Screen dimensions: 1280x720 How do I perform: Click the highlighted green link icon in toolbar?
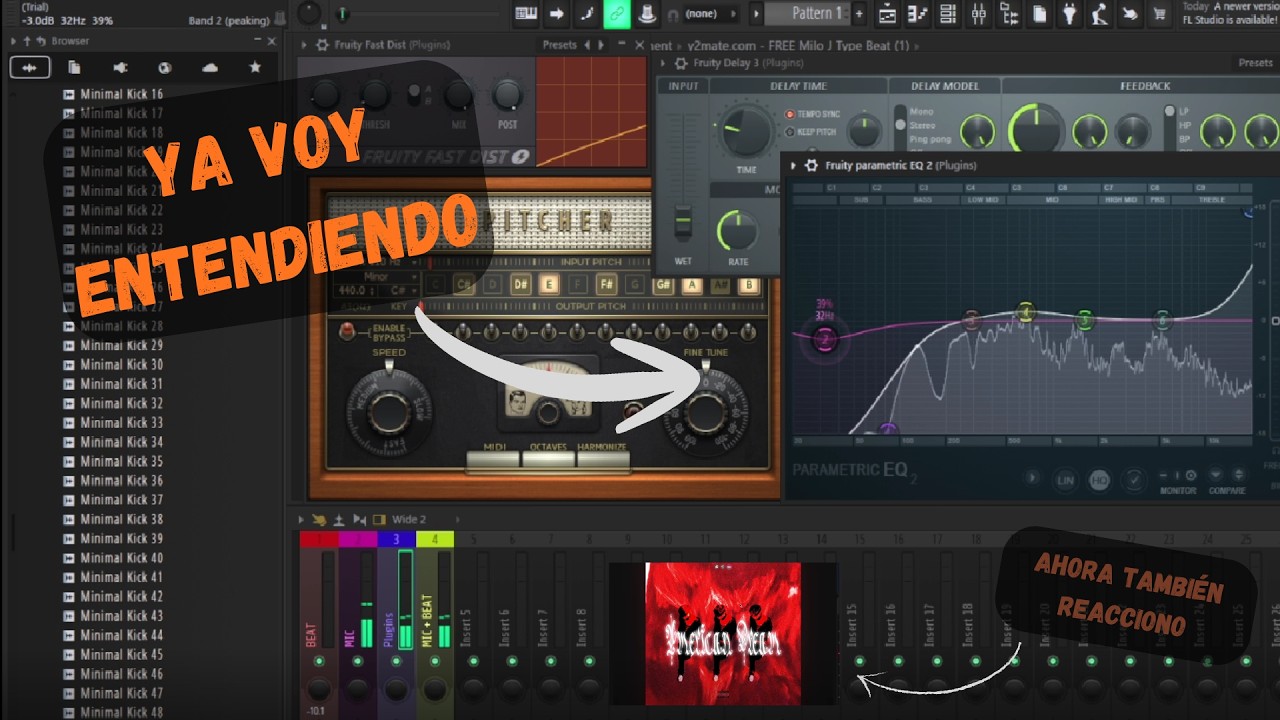pos(617,13)
